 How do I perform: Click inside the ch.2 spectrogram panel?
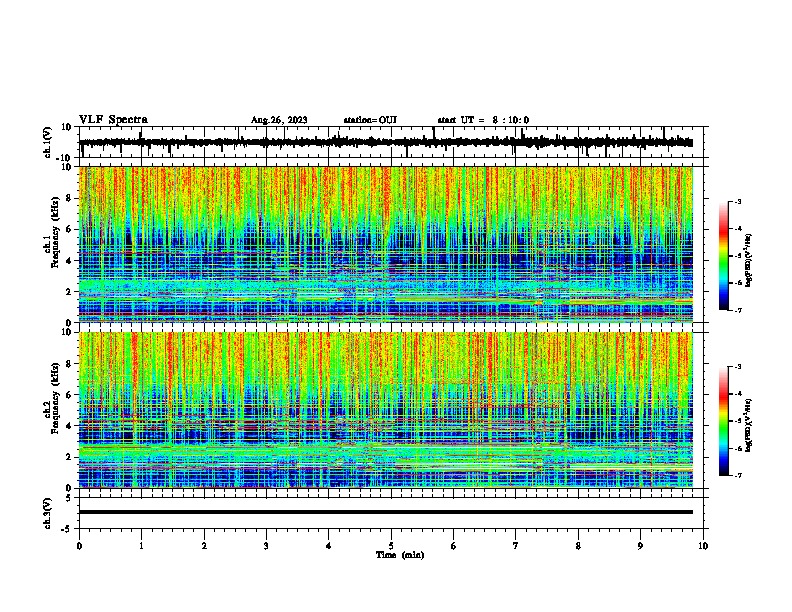pyautogui.click(x=386, y=410)
